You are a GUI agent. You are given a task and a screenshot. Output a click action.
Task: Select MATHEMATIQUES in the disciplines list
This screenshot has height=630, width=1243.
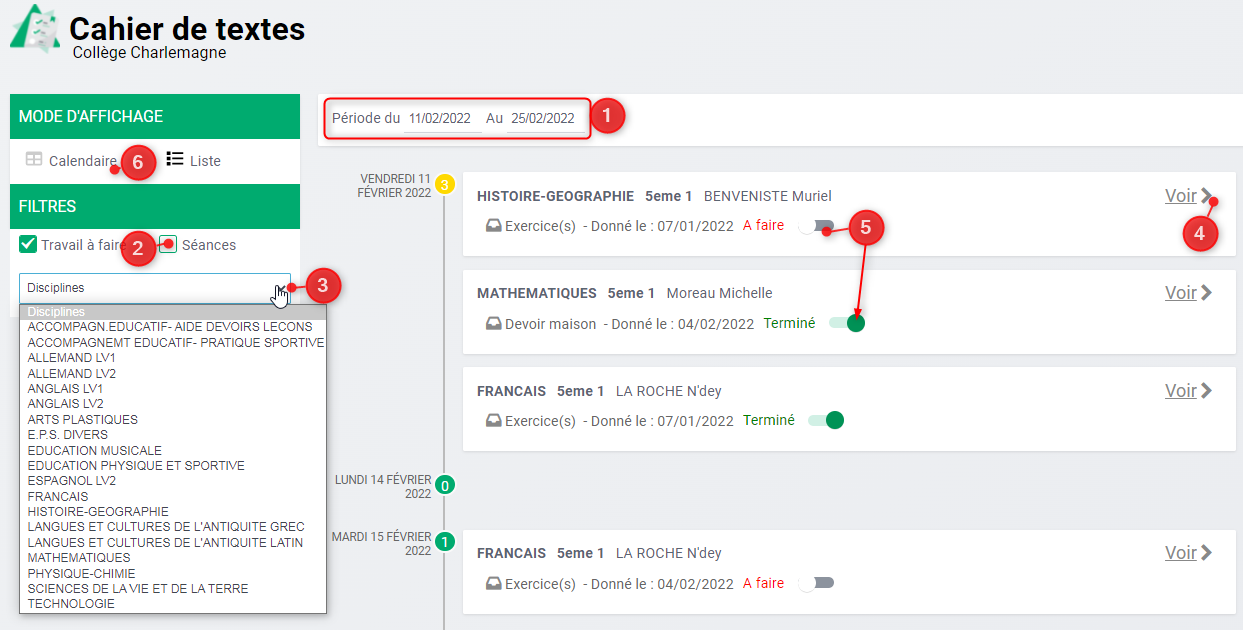coord(79,558)
